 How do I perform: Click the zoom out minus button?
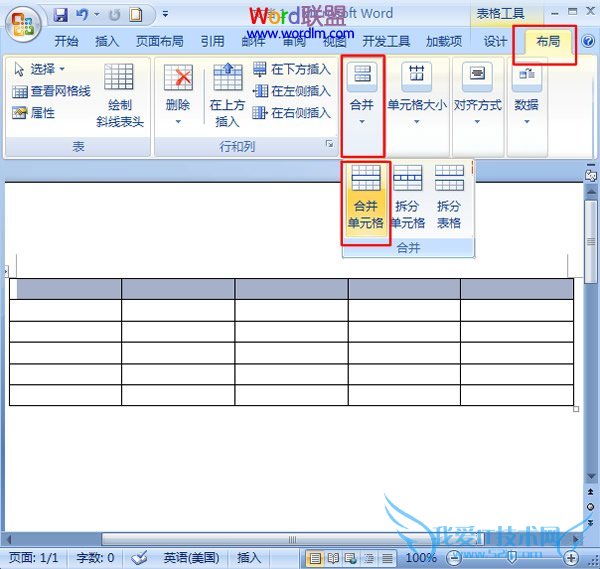(454, 558)
